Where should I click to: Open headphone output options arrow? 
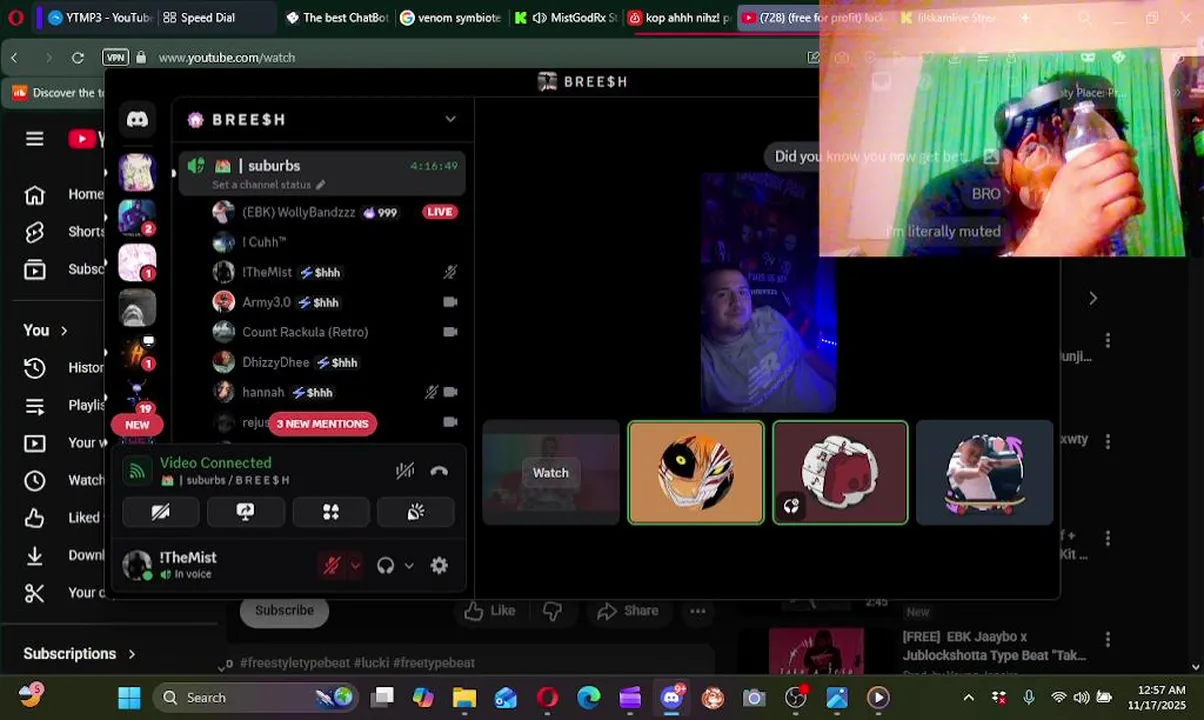[x=409, y=566]
